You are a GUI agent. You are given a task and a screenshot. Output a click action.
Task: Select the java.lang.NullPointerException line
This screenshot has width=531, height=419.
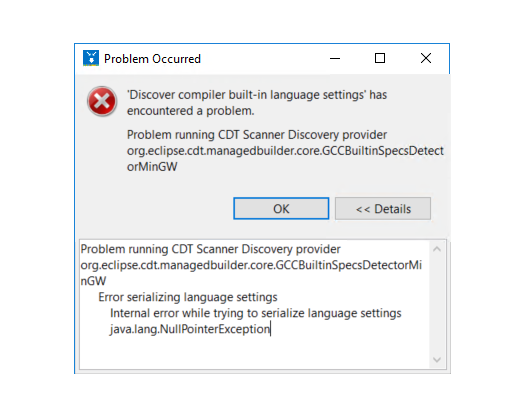coord(190,329)
